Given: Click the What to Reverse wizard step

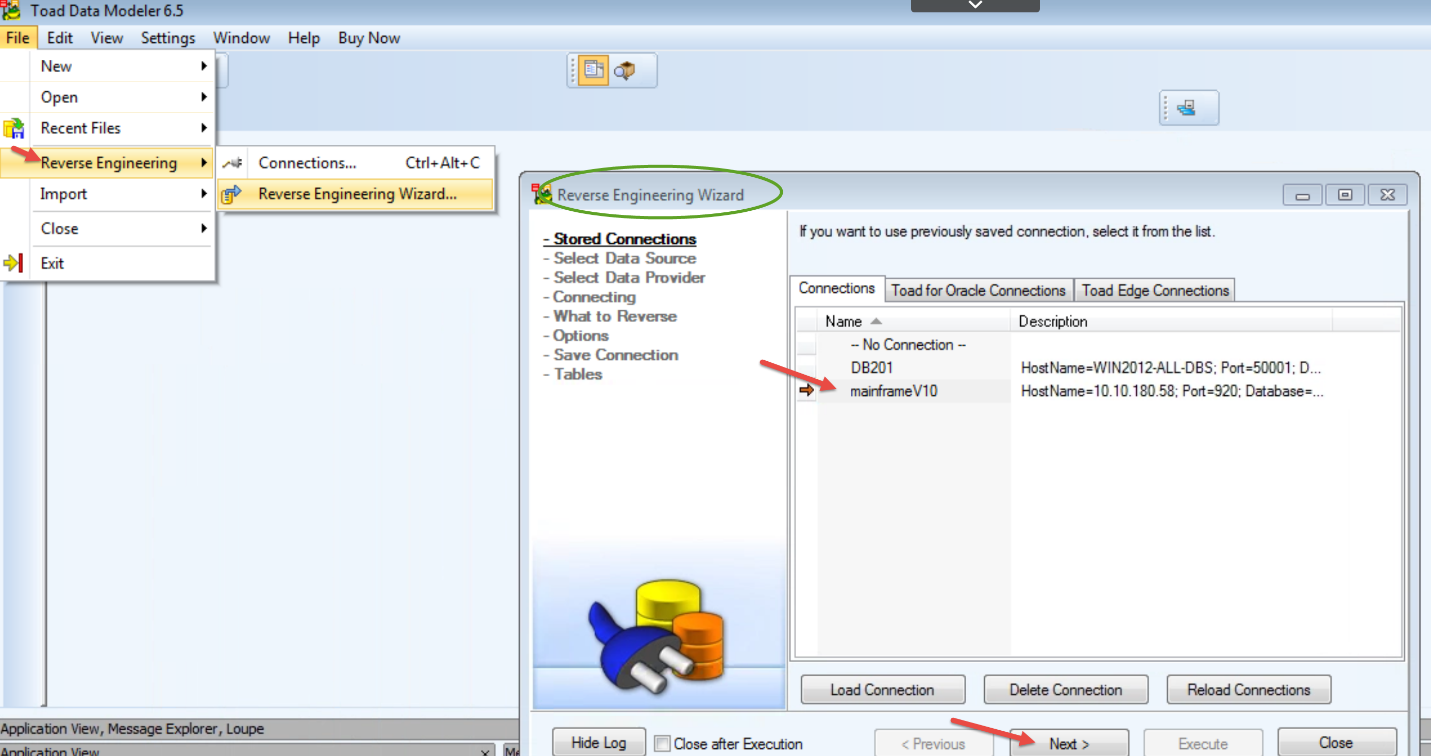Looking at the screenshot, I should click(x=610, y=316).
